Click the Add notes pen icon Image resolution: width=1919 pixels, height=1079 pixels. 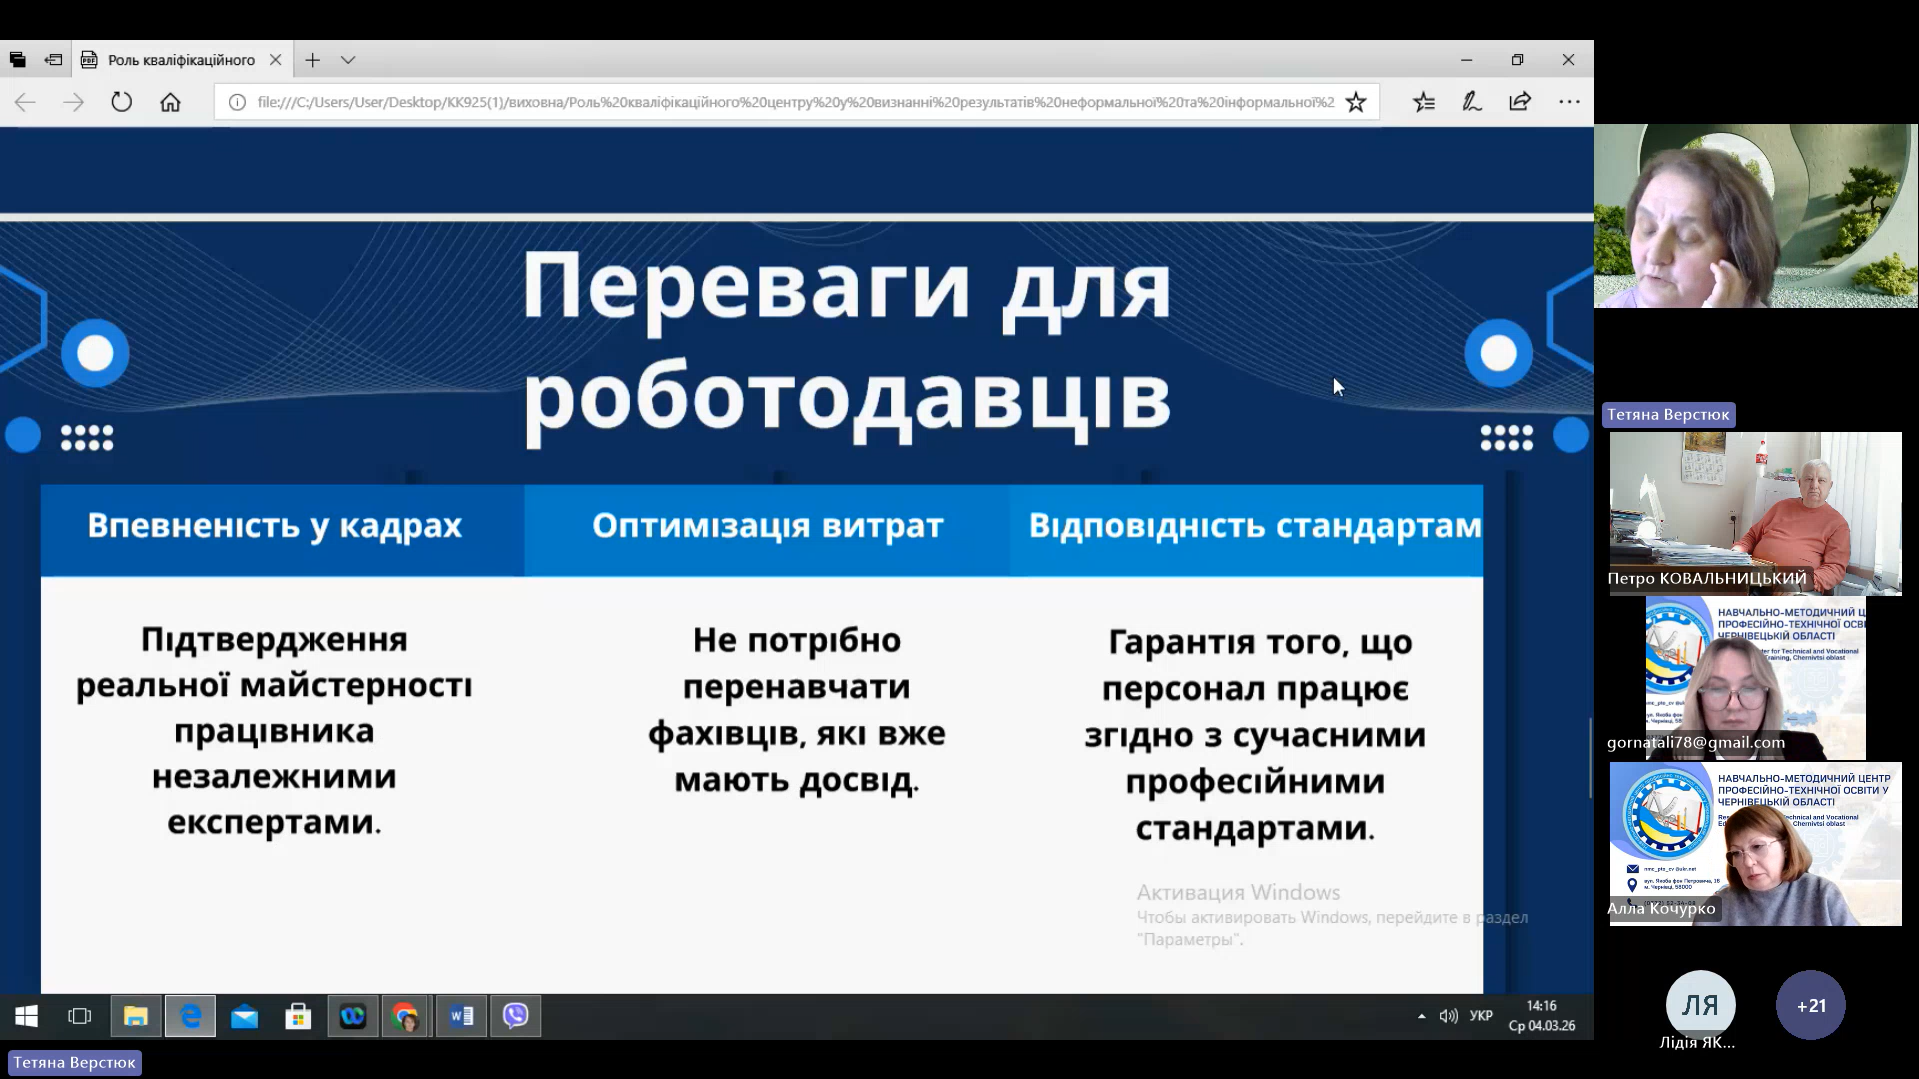[x=1472, y=102]
